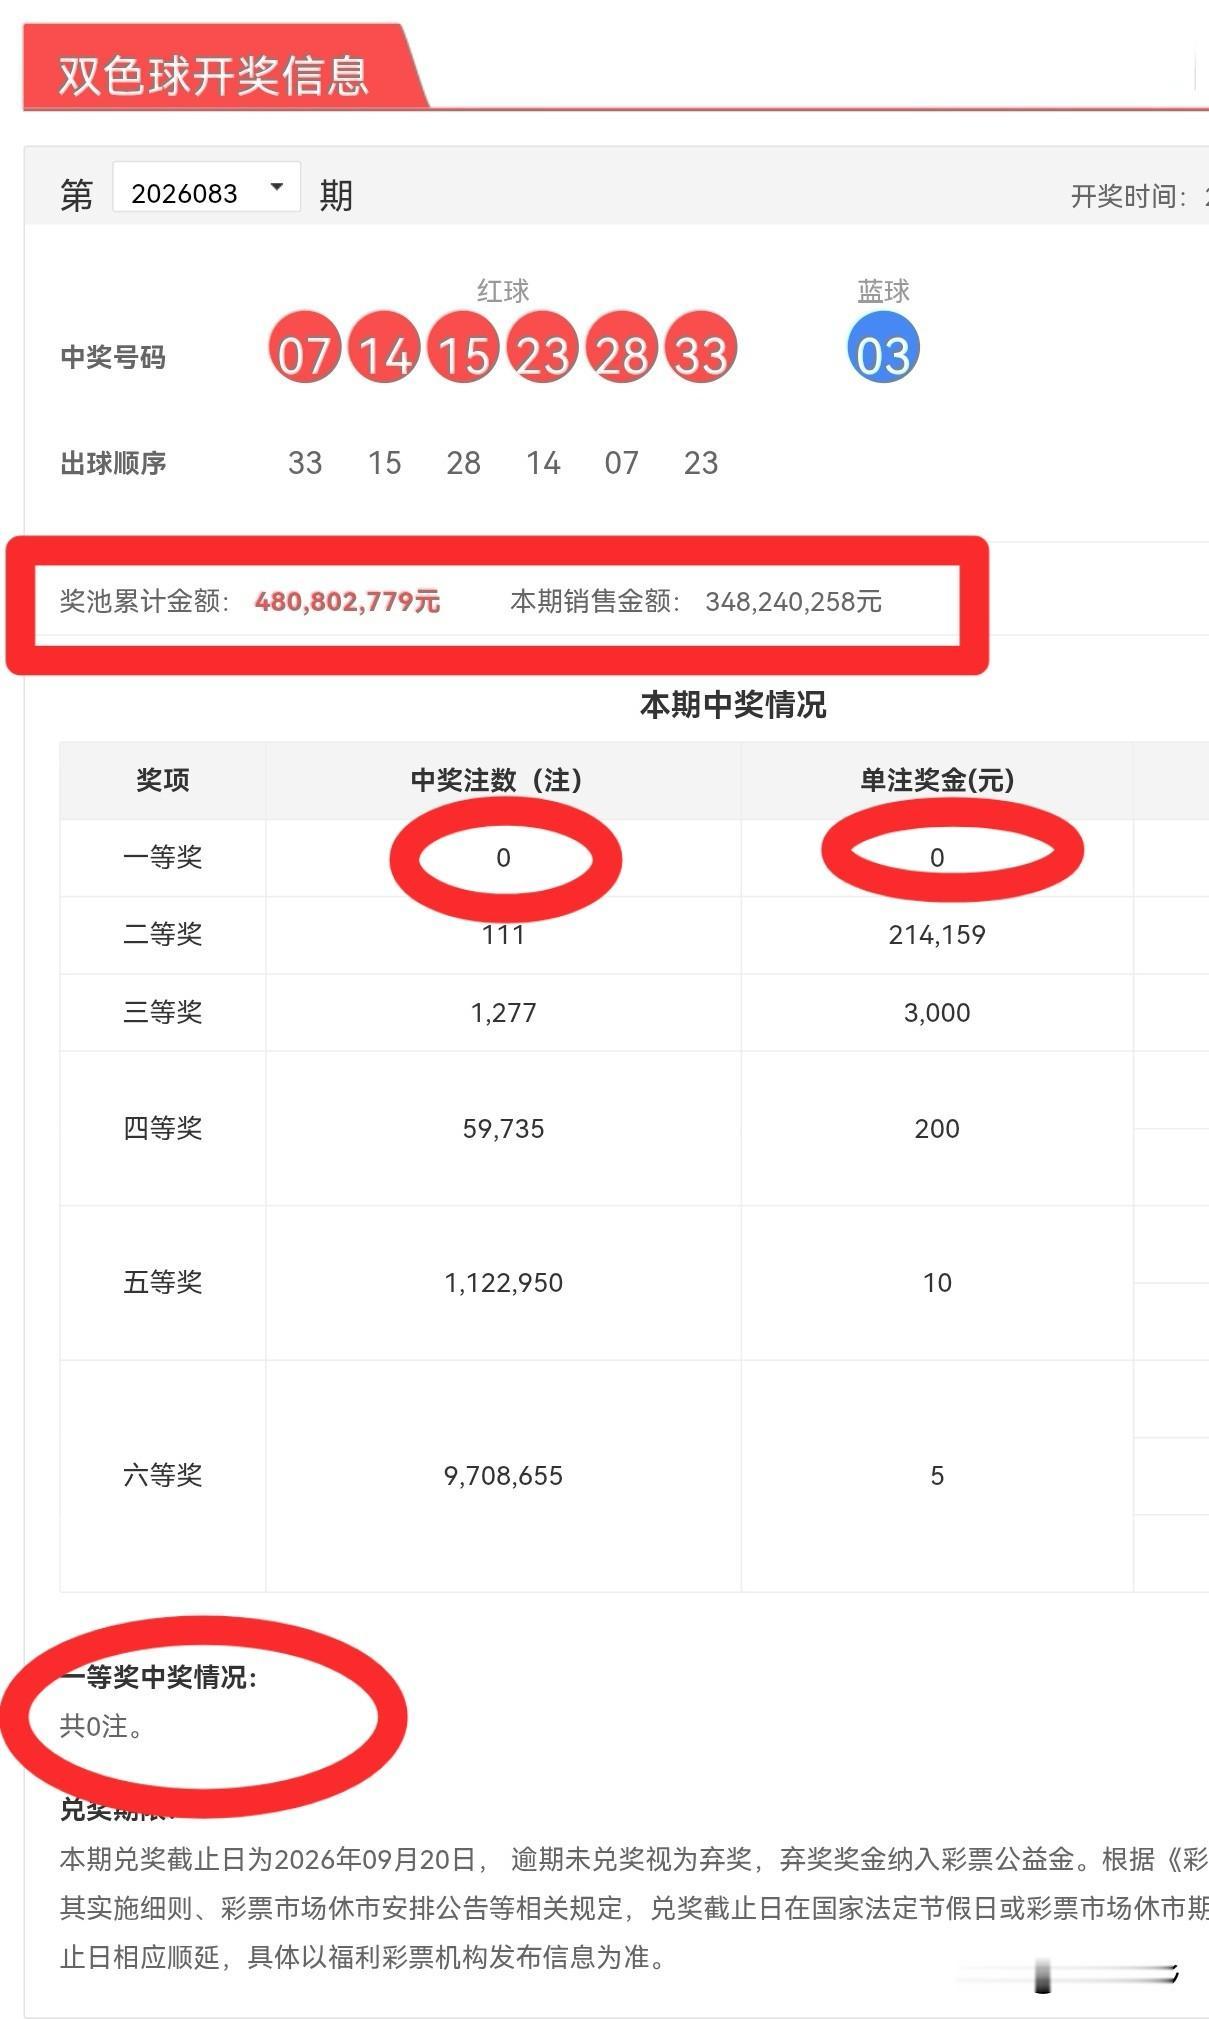1209x2019 pixels.
Task: Click 四等奖 prize 200
Action: 937,1128
